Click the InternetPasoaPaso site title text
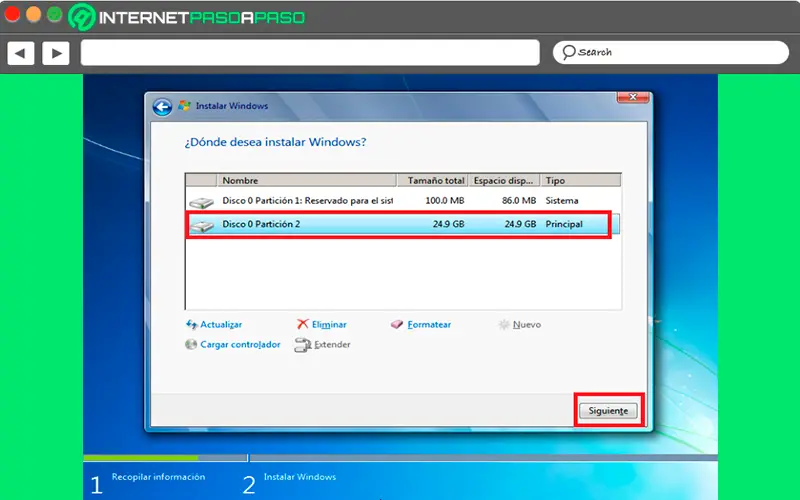The height and width of the screenshot is (500, 800). [202, 18]
